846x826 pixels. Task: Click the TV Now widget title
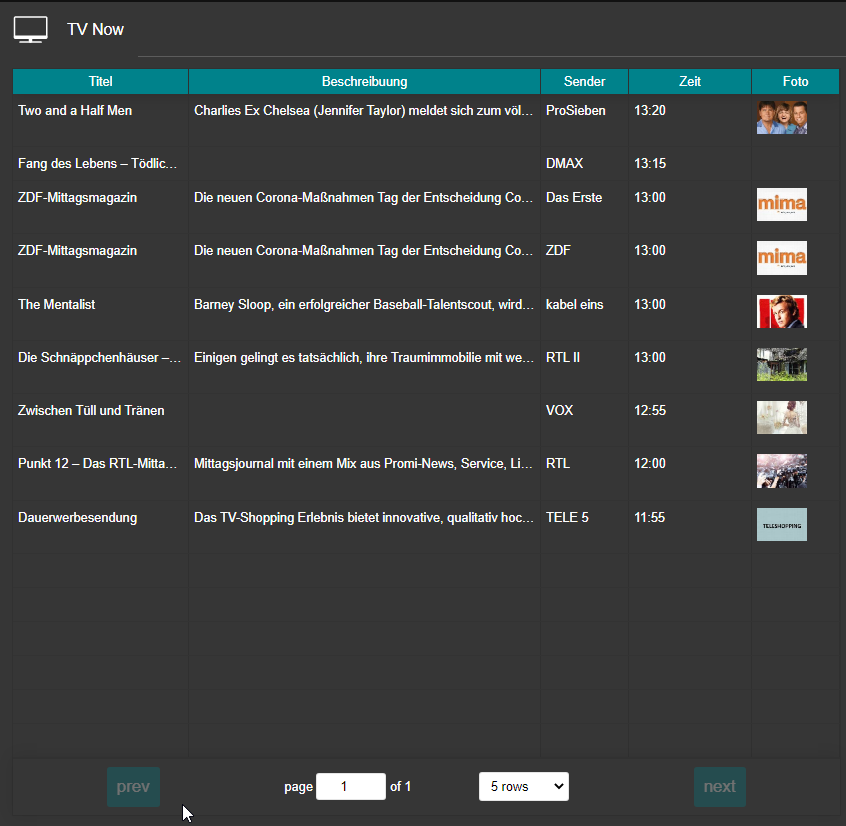pyautogui.click(x=95, y=29)
